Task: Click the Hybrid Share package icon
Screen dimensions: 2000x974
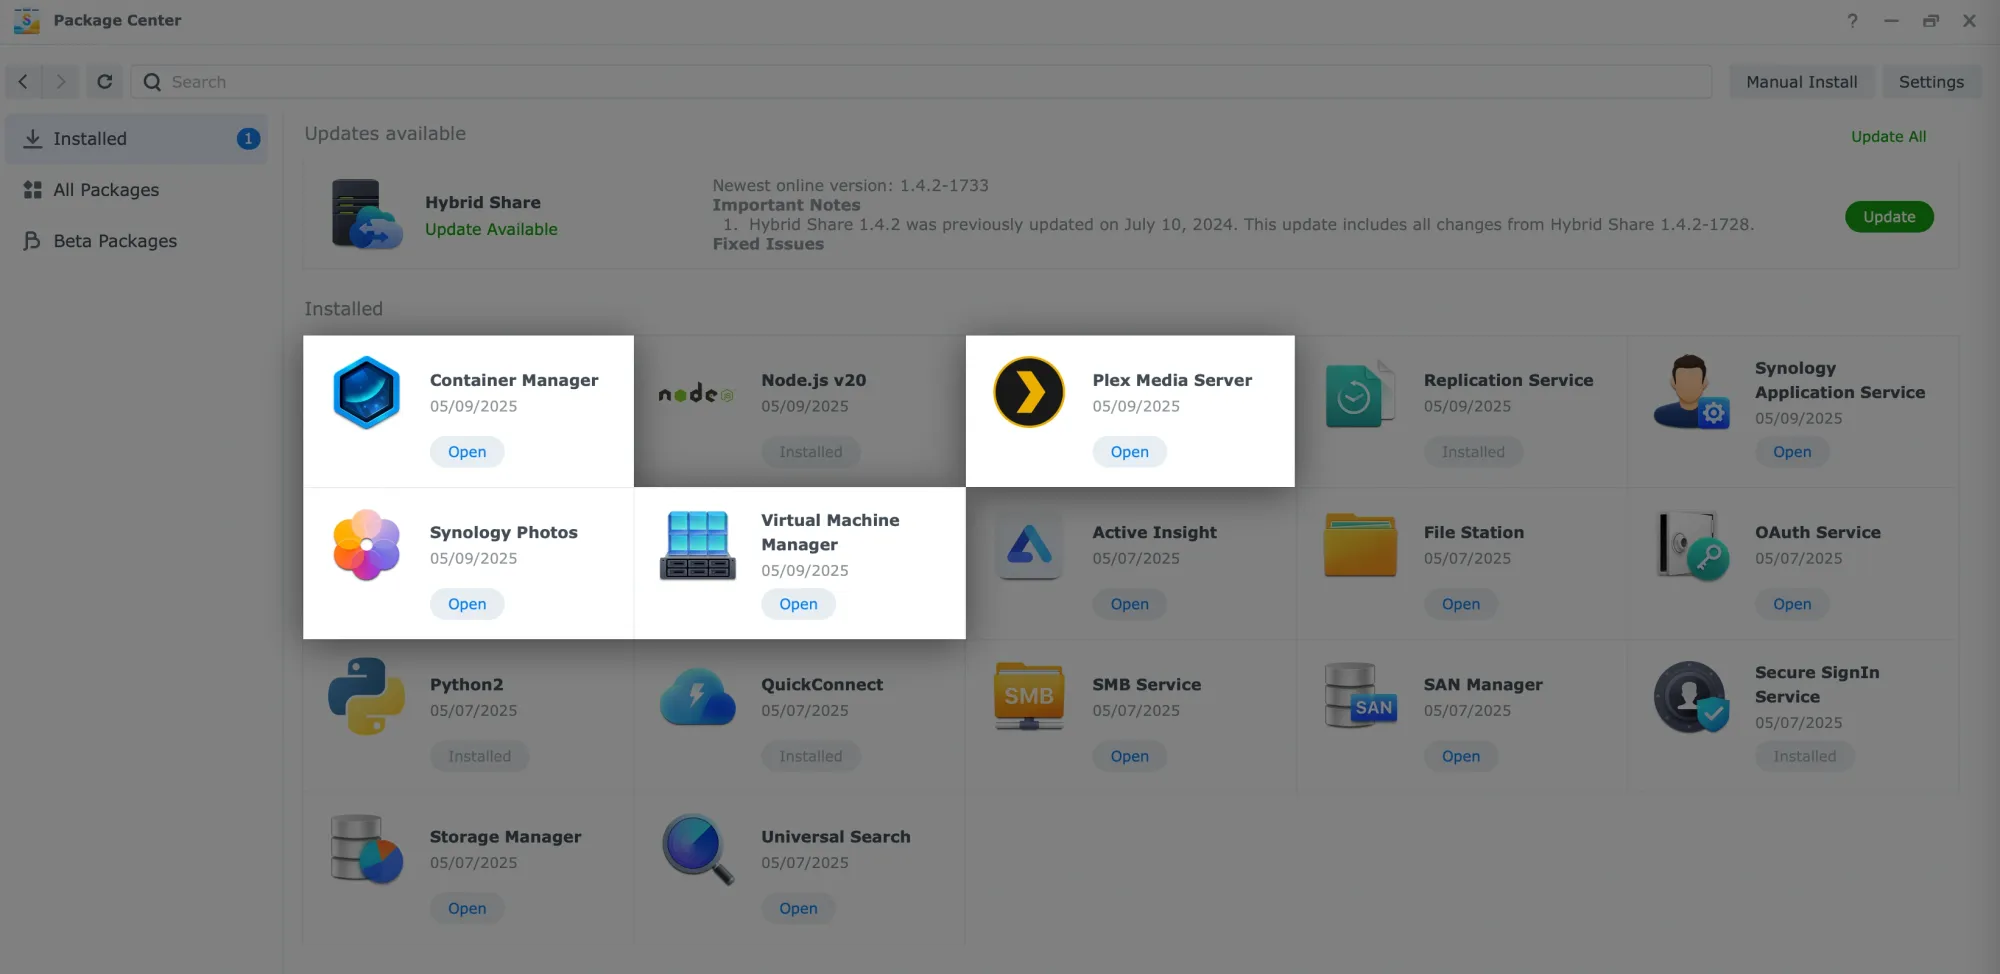Action: tap(367, 214)
